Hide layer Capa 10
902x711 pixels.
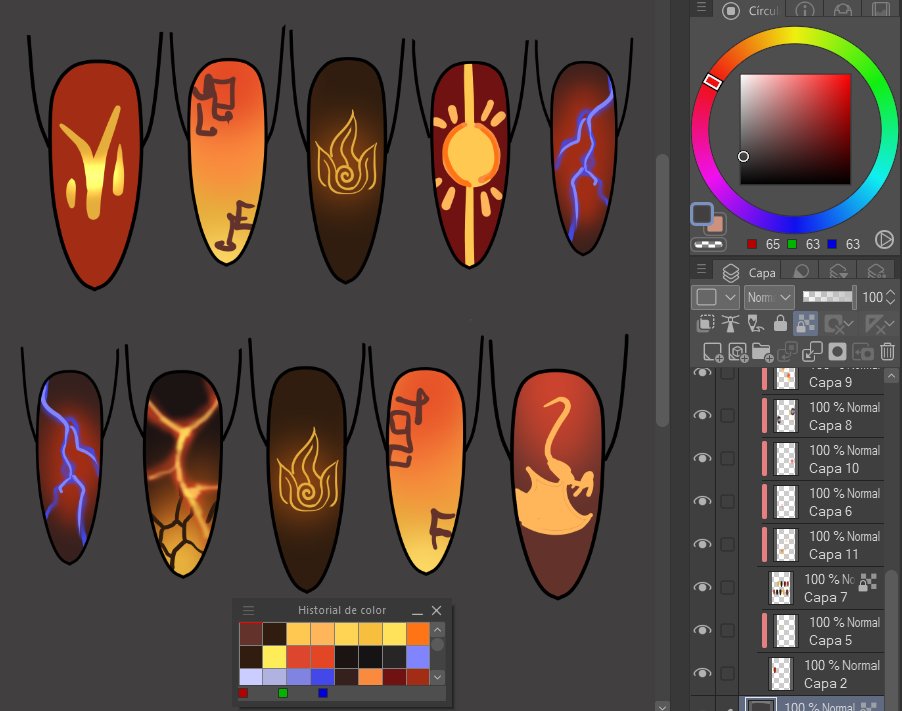point(702,458)
